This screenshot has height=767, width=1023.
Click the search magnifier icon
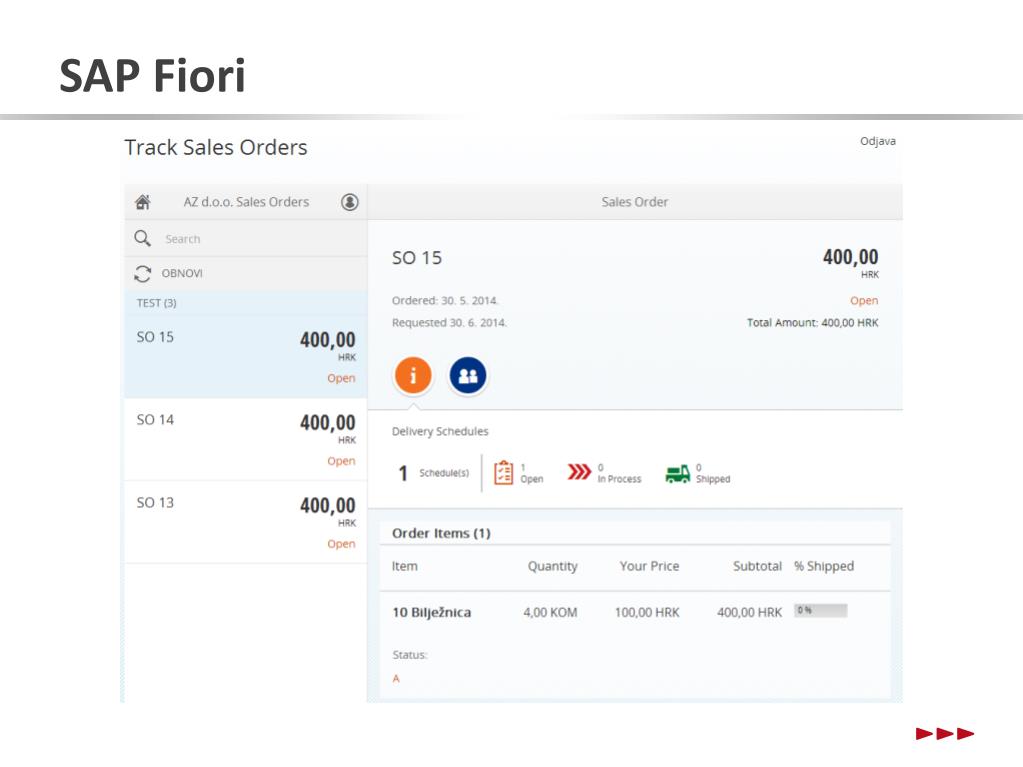tap(142, 238)
